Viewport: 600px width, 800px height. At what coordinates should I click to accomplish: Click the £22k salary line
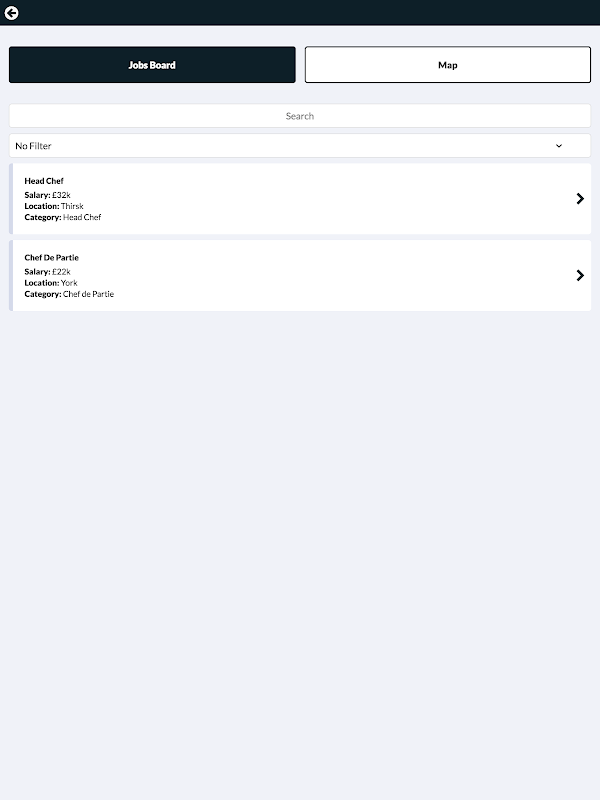click(48, 271)
